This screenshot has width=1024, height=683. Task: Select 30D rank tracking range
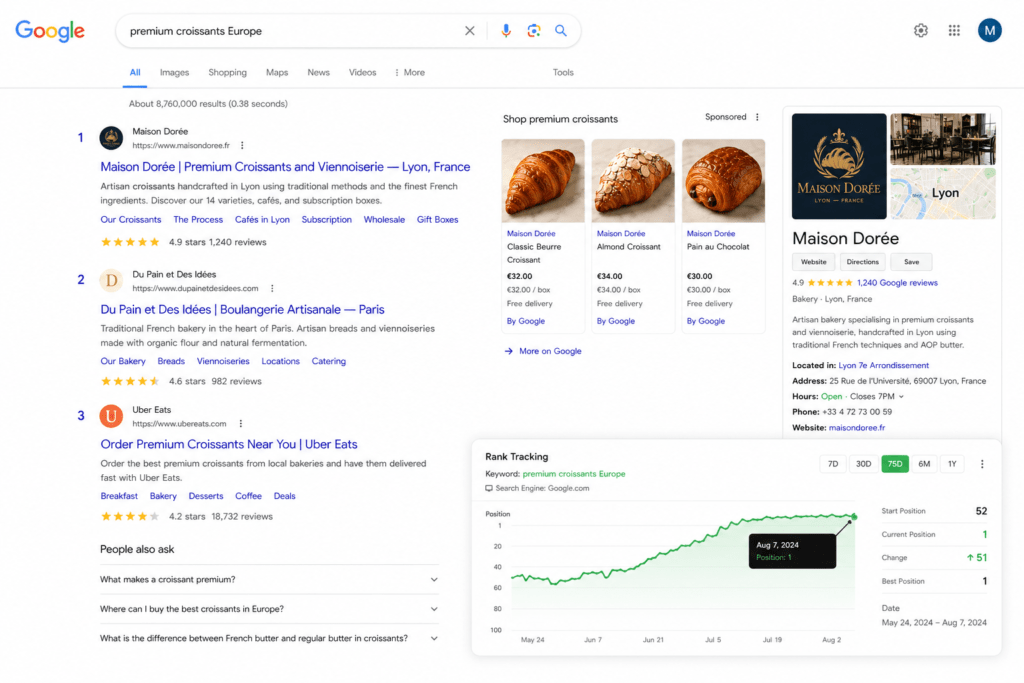(x=863, y=464)
